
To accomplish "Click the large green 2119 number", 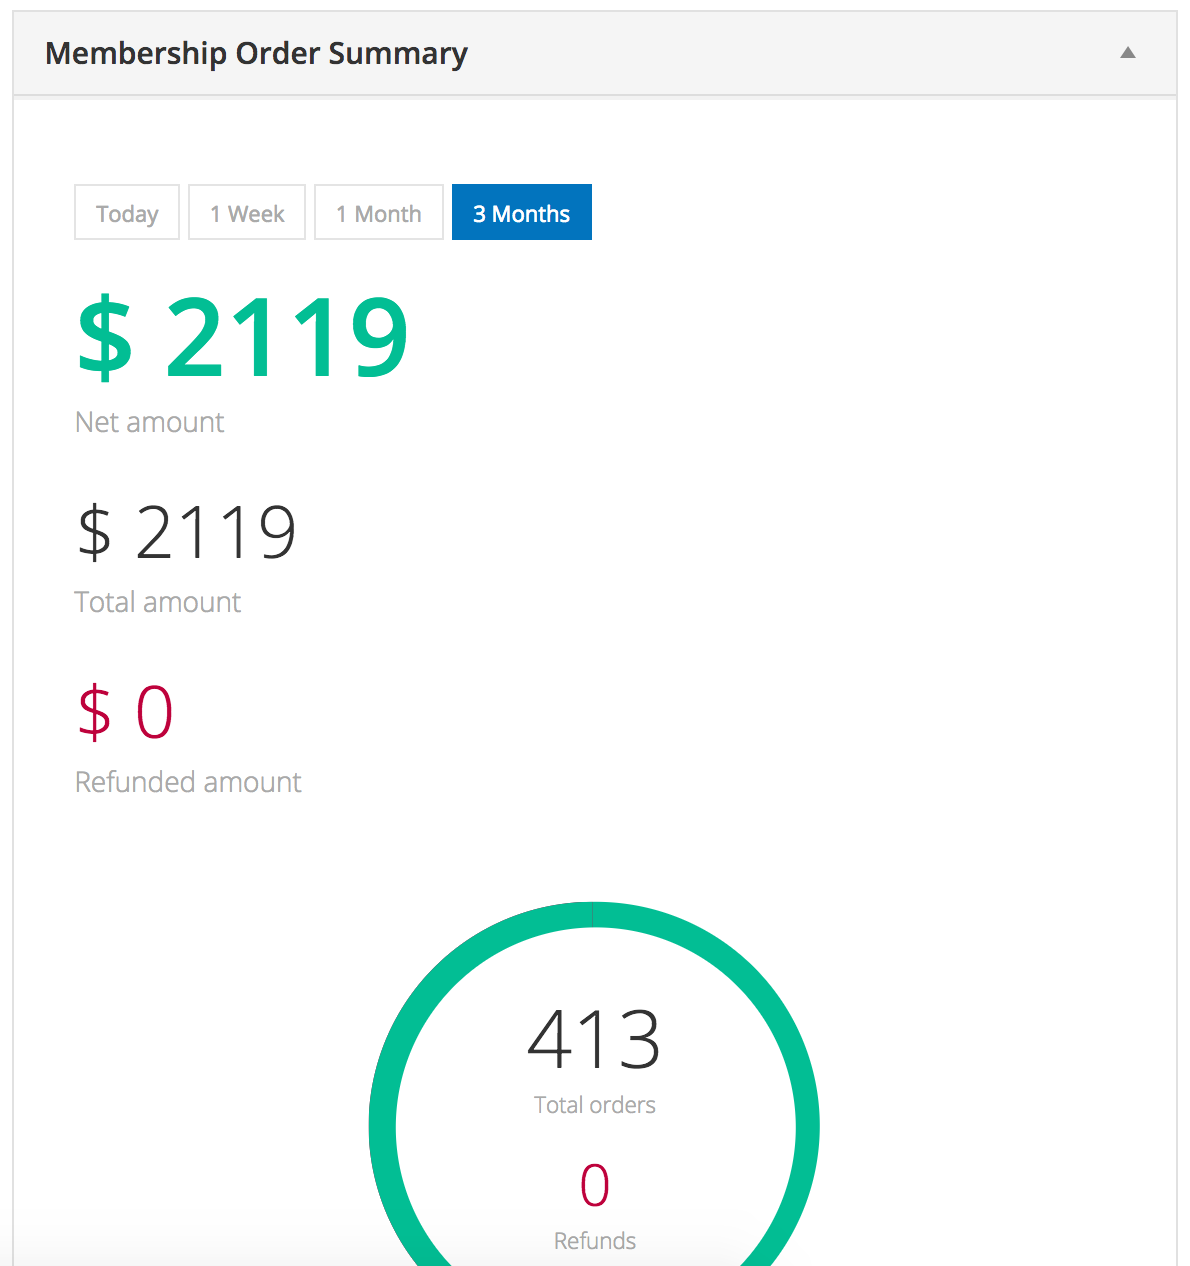I will 287,338.
